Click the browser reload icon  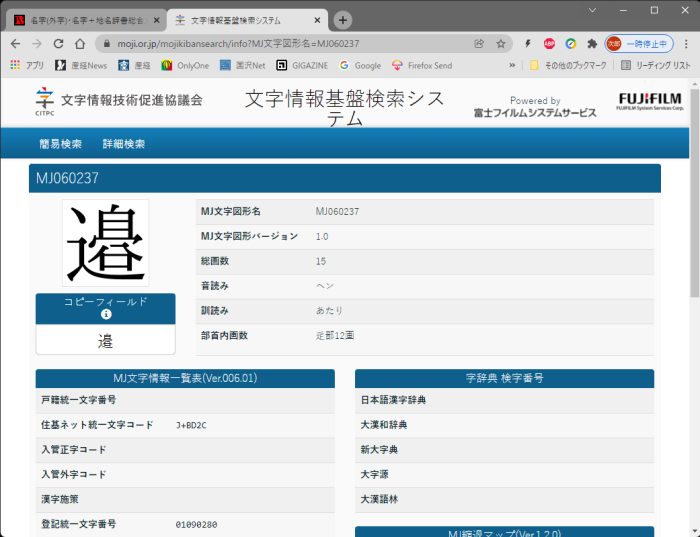[x=58, y=44]
